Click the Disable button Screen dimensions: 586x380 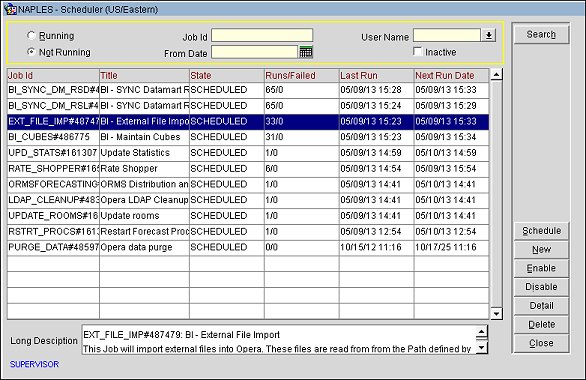pos(541,287)
